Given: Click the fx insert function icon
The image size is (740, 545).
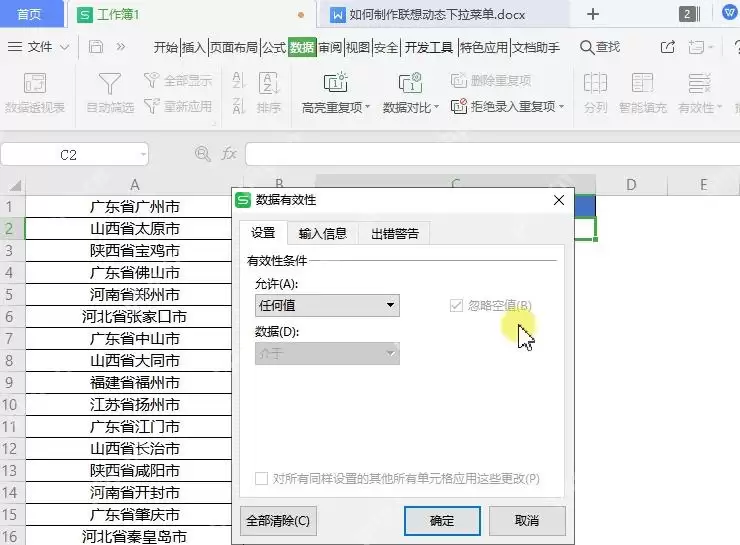Looking at the screenshot, I should [x=229, y=154].
